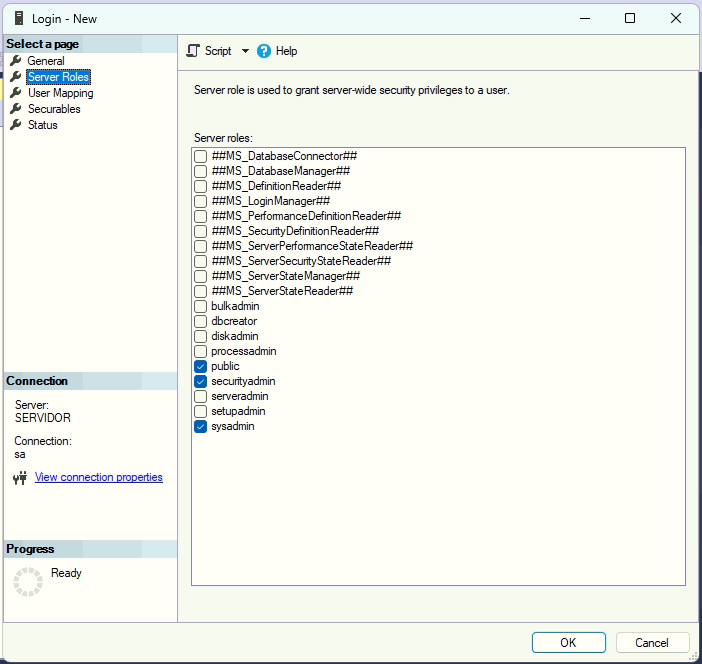Viewport: 702px width, 664px height.
Task: Click the server icon in title bar
Action: pos(19,18)
